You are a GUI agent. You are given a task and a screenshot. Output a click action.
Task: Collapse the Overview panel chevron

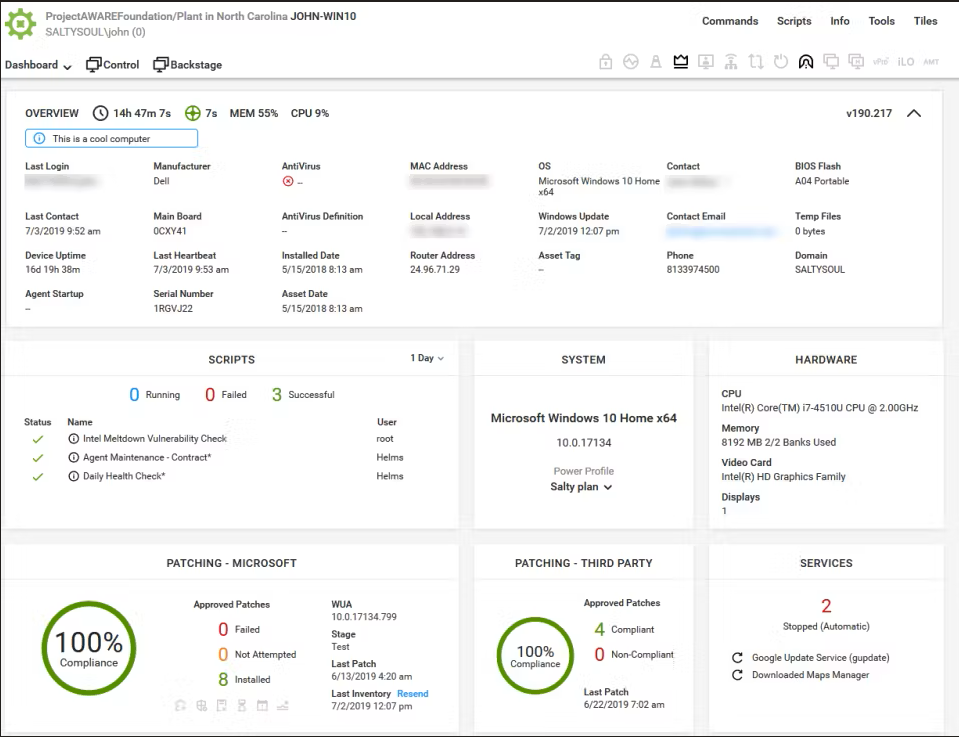(x=914, y=113)
